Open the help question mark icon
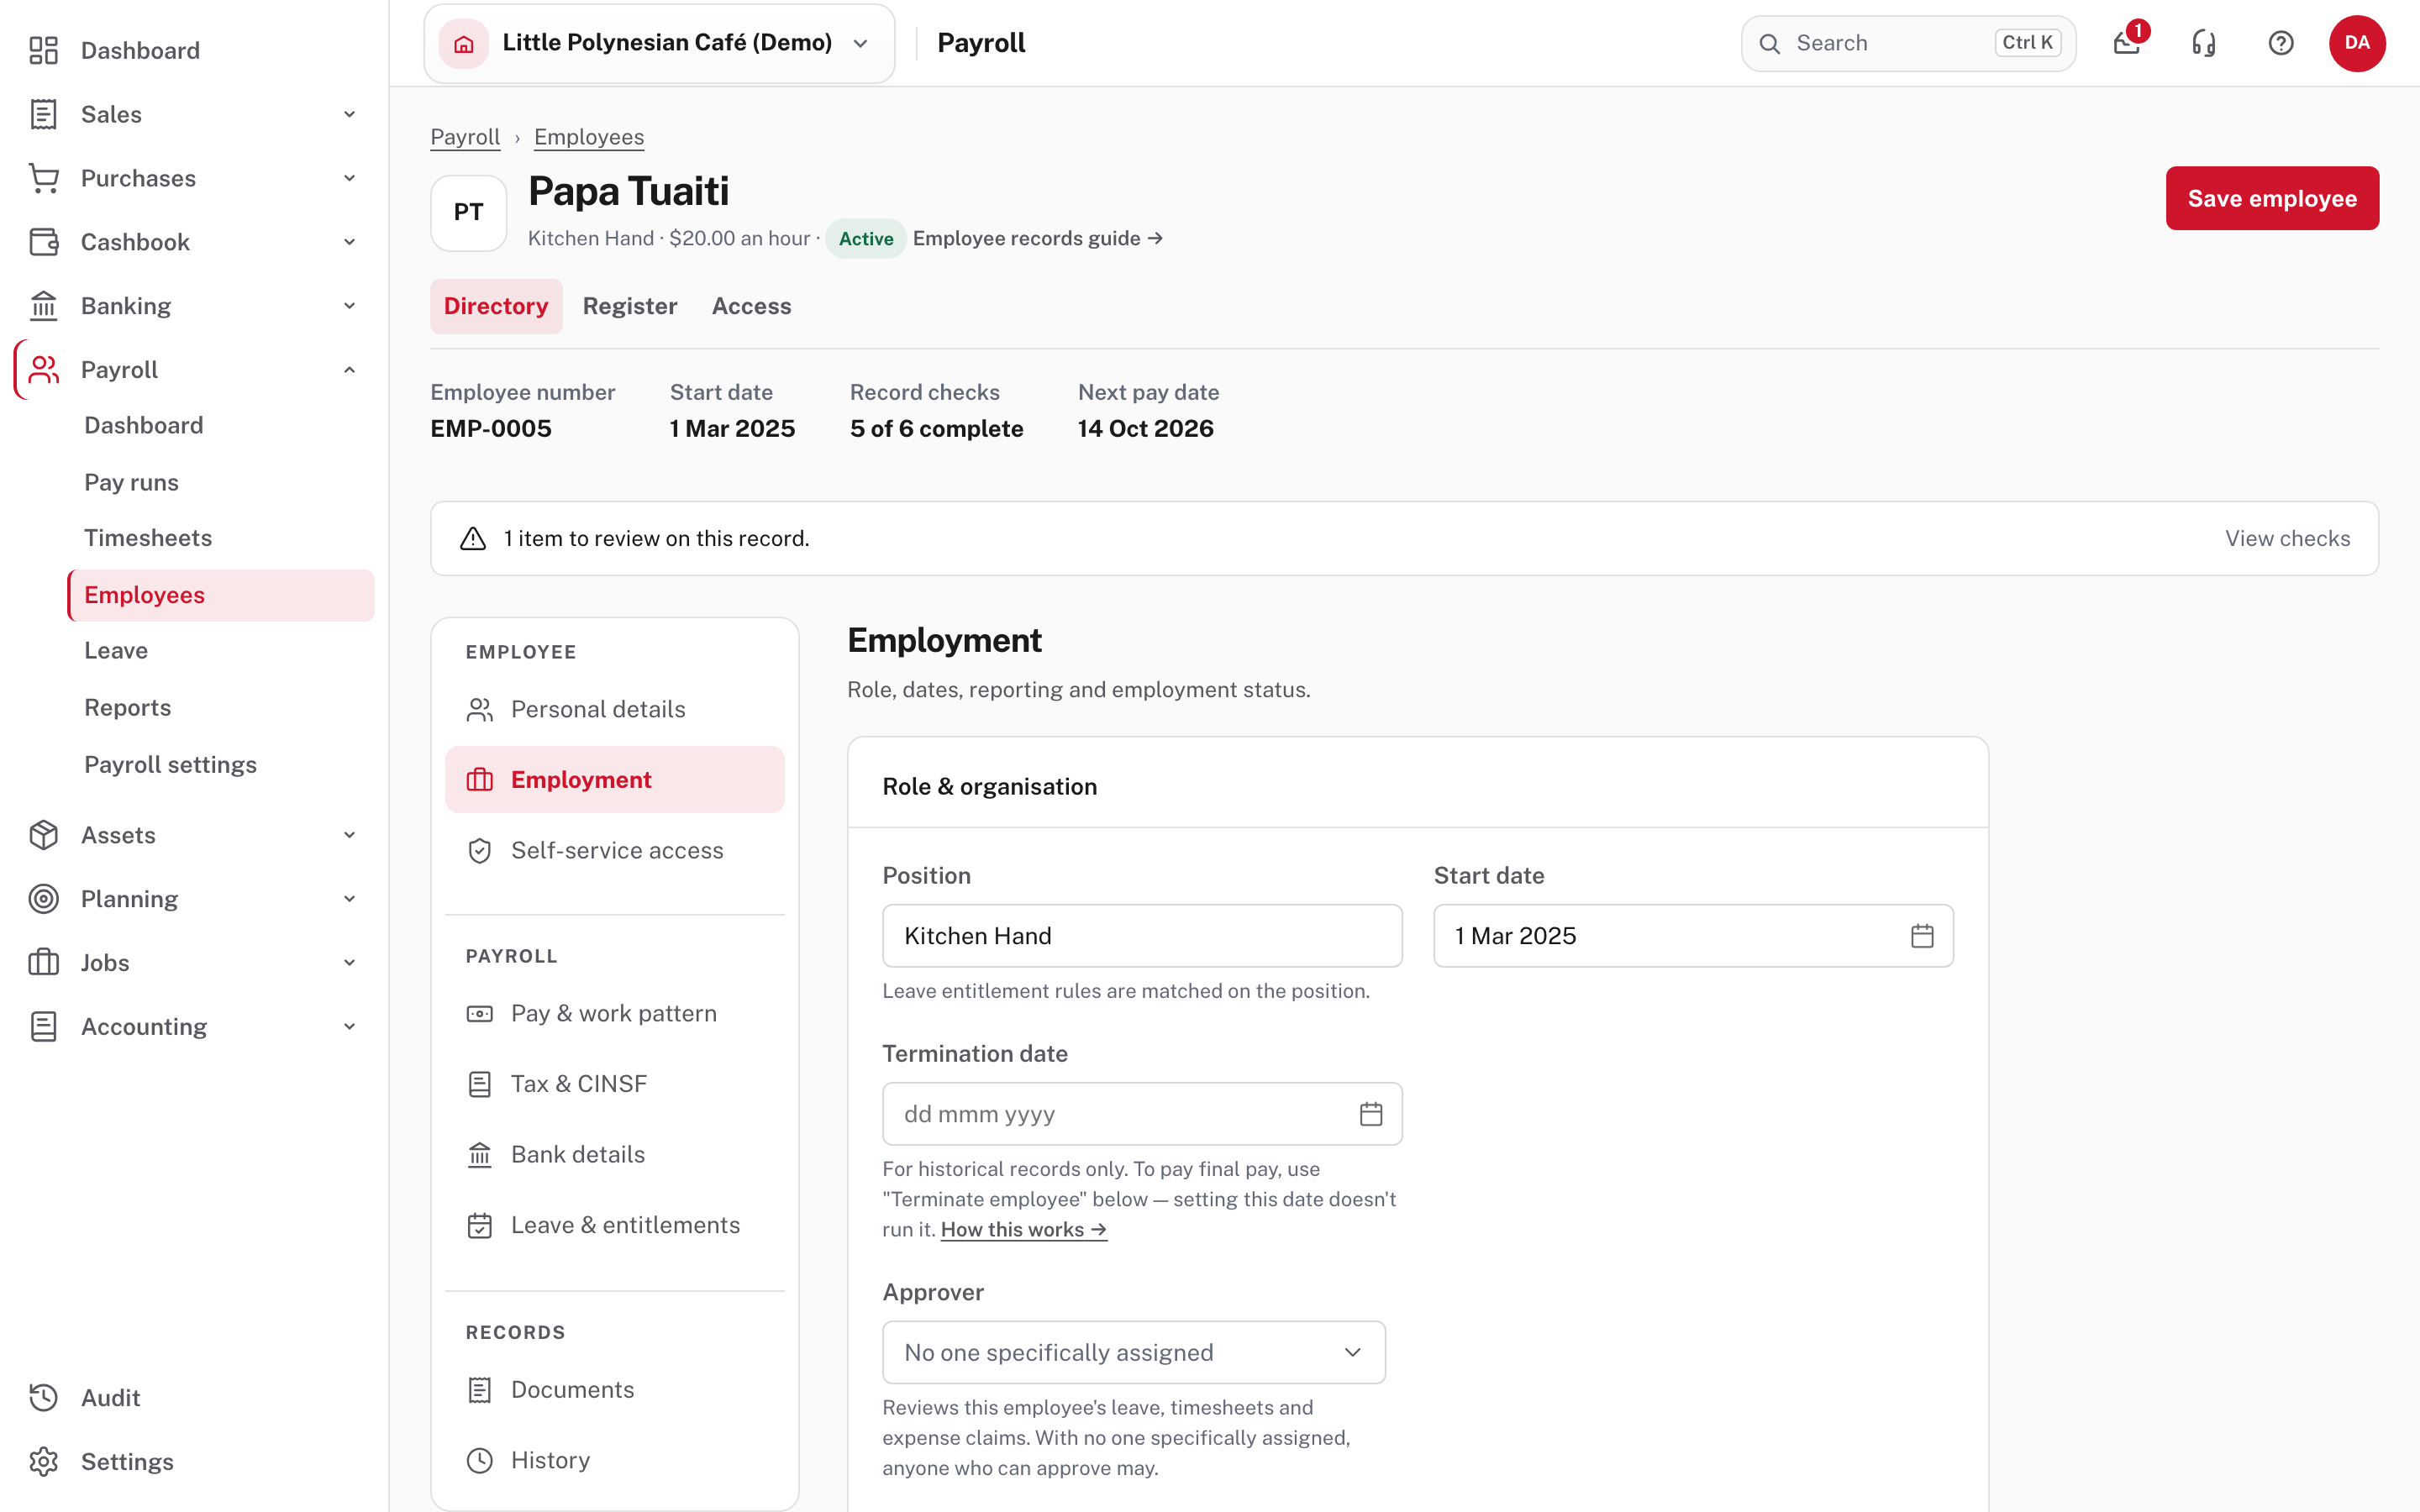Screen dimensions: 2420x1512 pos(2281,43)
